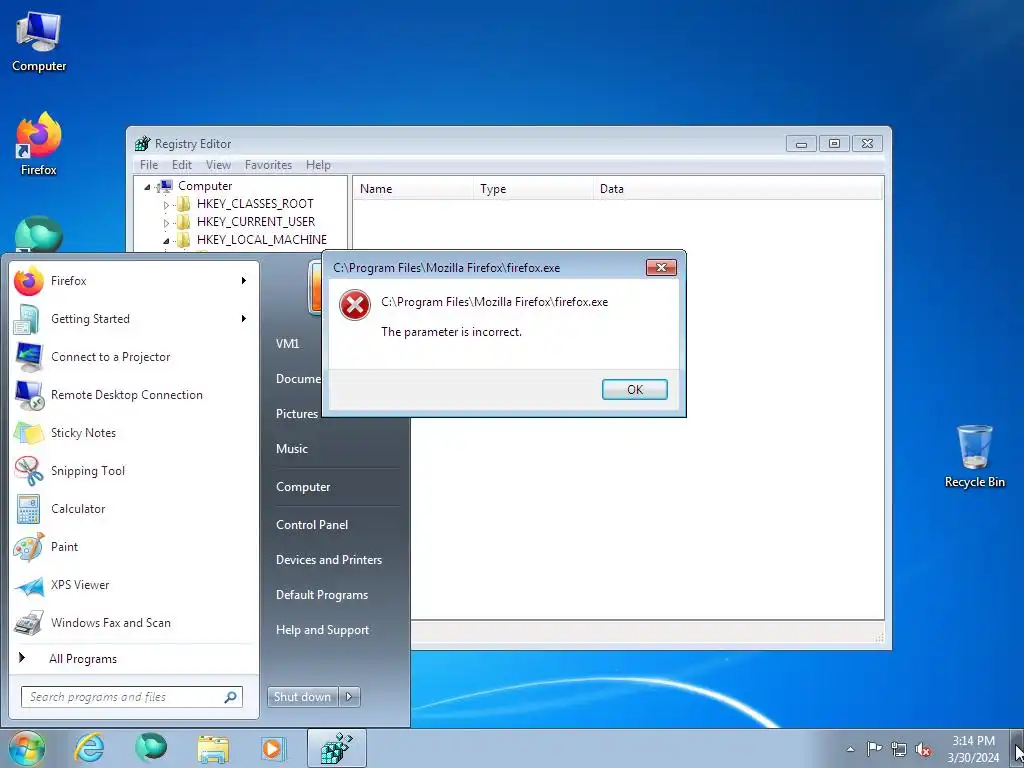Close the firefox.exe error dialog with X
Image resolution: width=1024 pixels, height=768 pixels.
(661, 268)
